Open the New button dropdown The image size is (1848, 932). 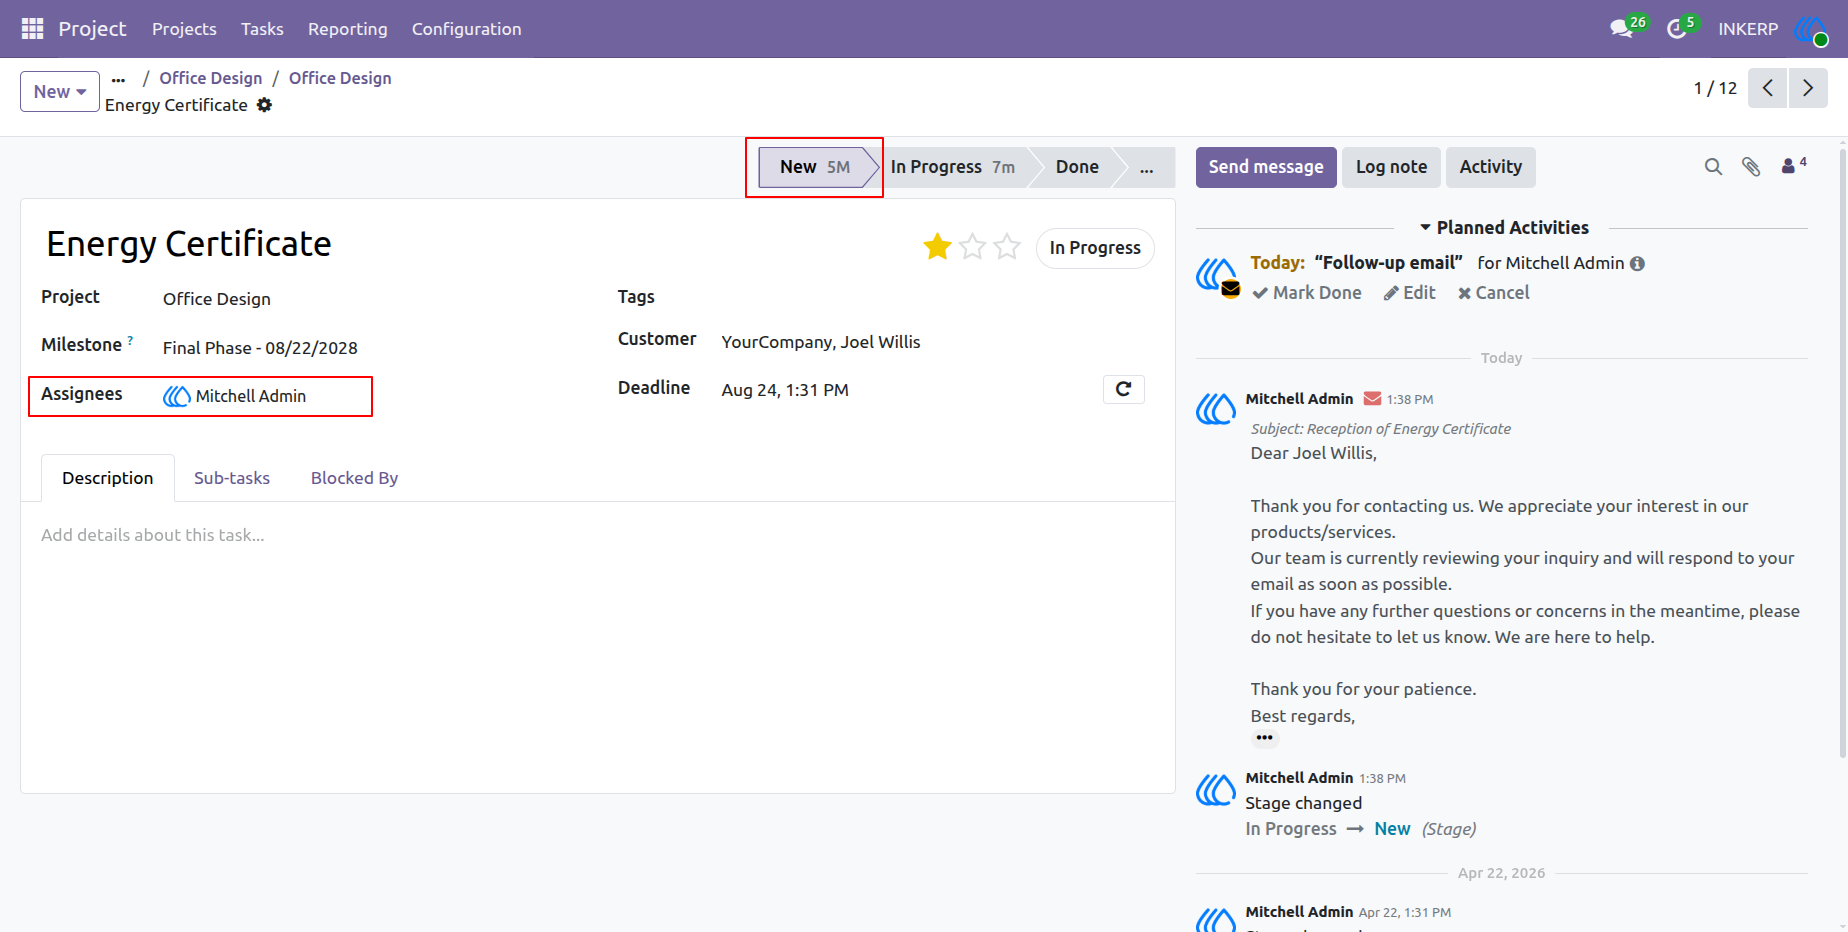(x=60, y=91)
